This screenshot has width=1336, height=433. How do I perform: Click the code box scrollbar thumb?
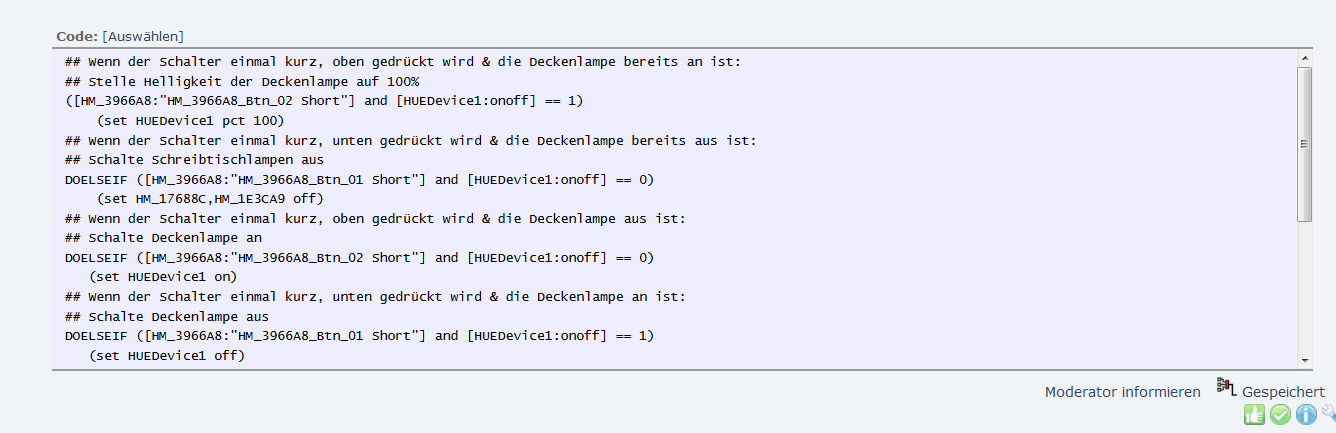click(x=1304, y=143)
